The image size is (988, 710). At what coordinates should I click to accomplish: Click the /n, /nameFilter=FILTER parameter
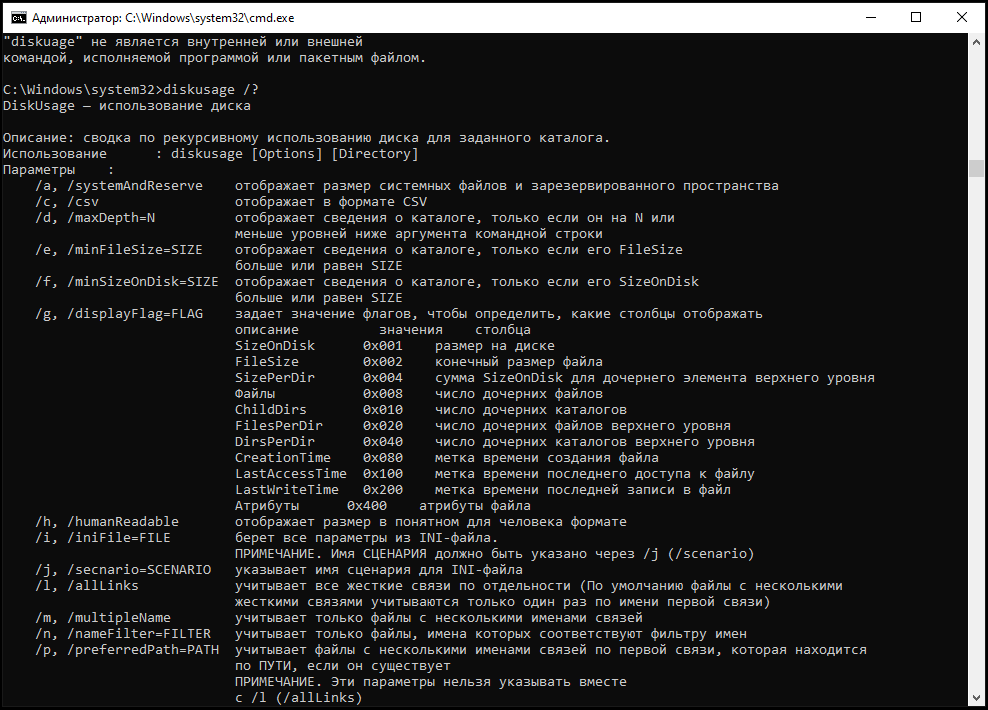coord(123,634)
